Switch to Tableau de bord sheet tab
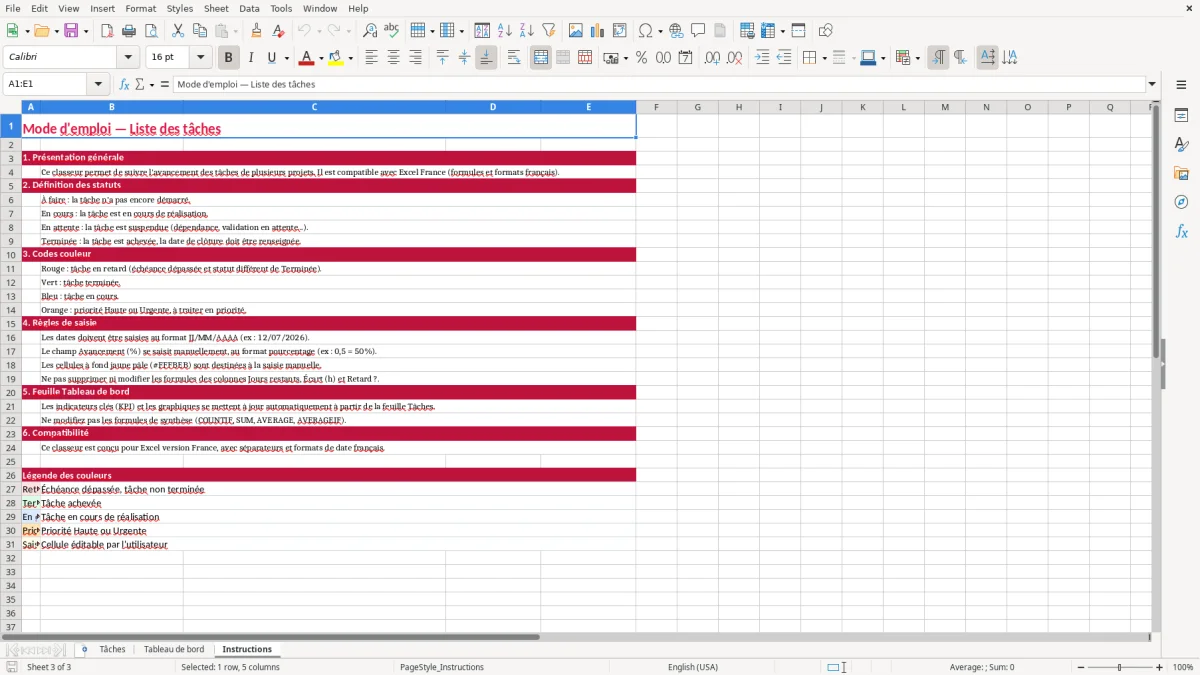 pos(174,650)
